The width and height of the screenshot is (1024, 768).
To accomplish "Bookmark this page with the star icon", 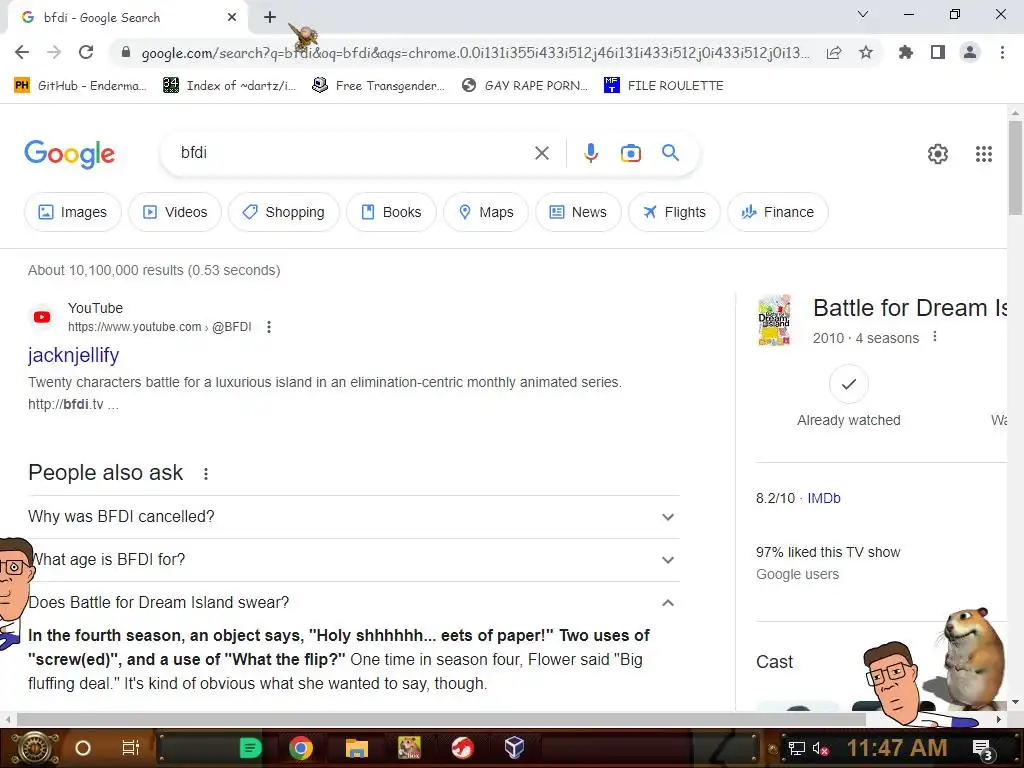I will [x=866, y=52].
